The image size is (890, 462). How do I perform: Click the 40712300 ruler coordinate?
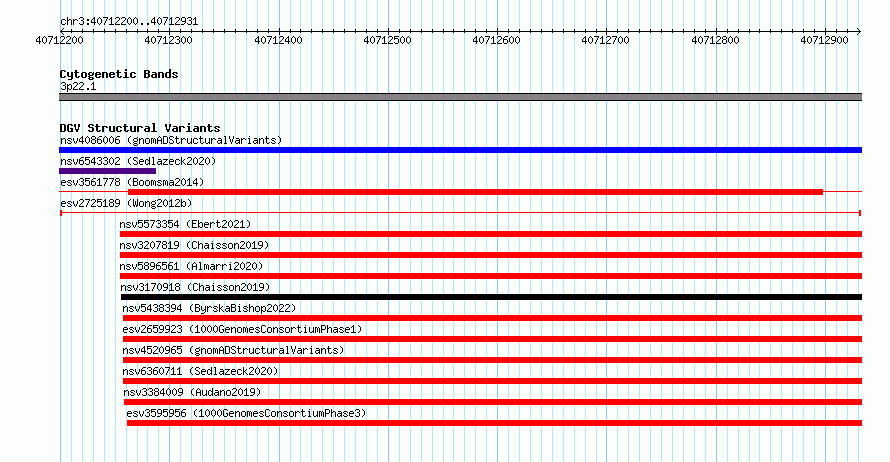[169, 40]
